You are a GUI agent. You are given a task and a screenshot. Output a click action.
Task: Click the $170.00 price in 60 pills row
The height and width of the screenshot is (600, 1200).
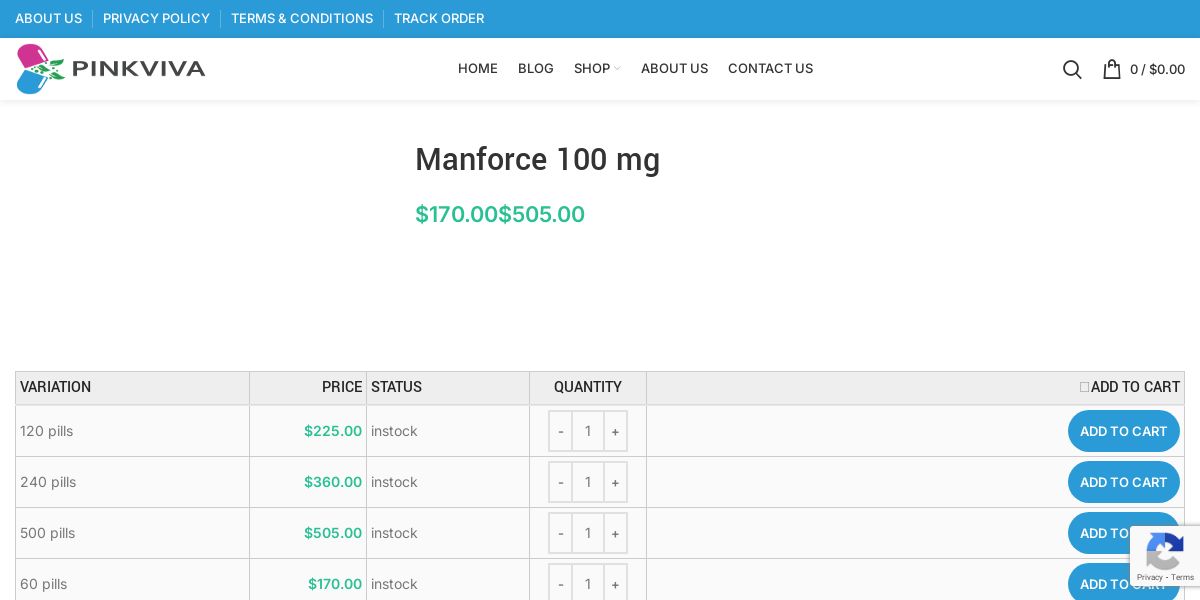click(x=335, y=584)
